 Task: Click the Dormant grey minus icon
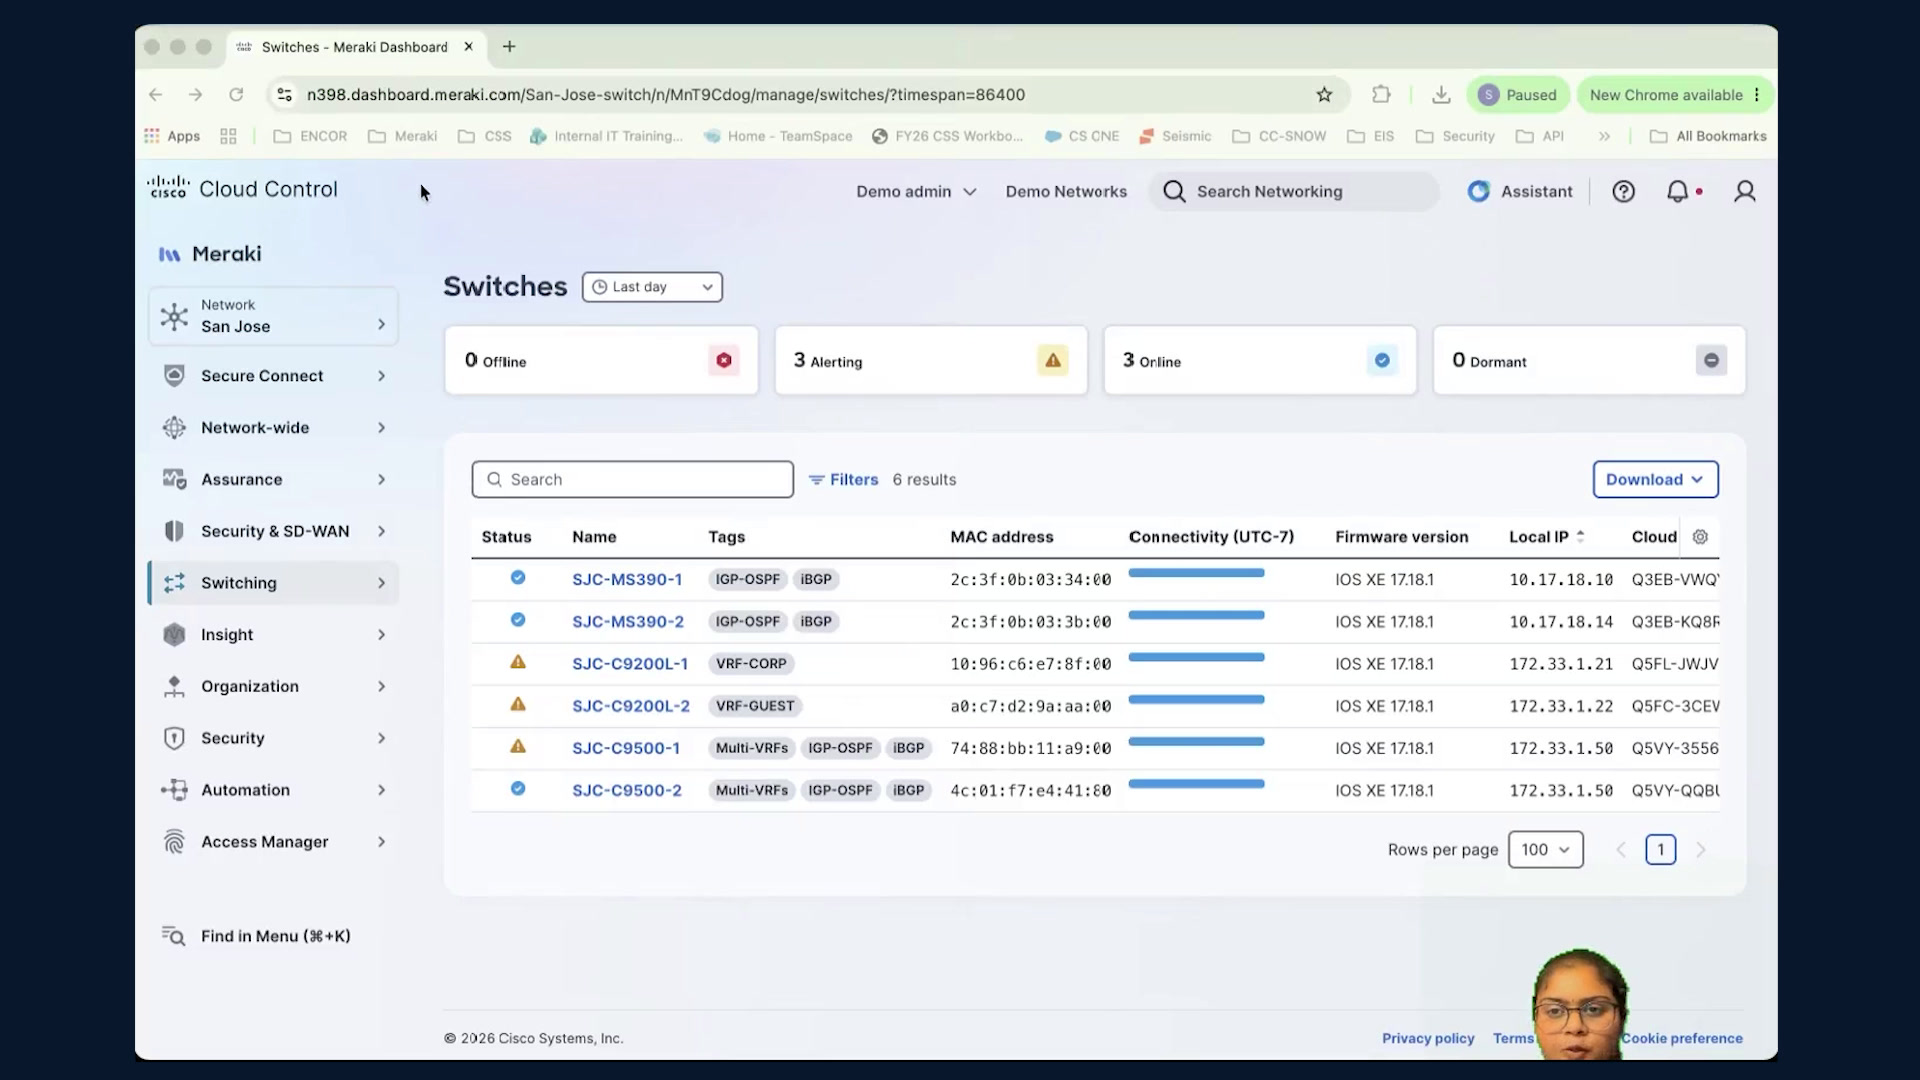[1711, 360]
